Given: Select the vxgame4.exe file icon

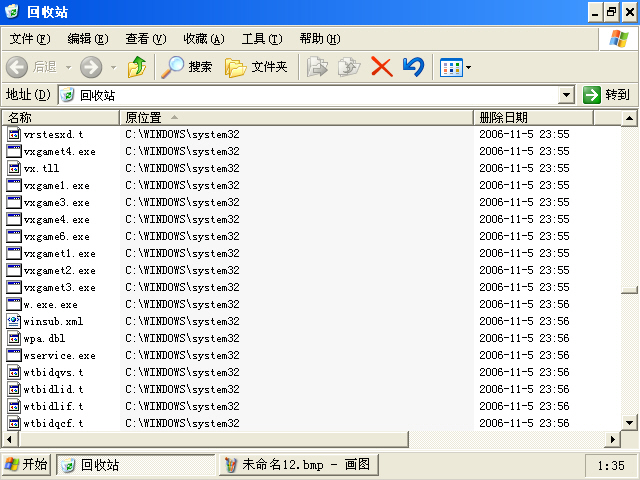Looking at the screenshot, I should pos(14,219).
